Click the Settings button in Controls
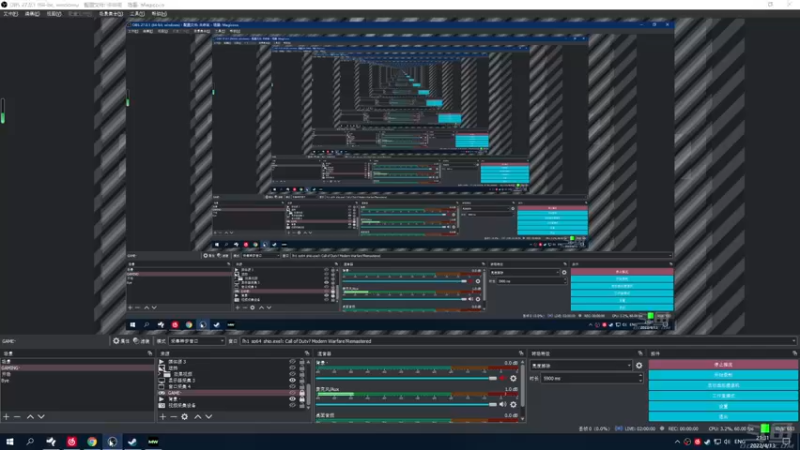Image resolution: width=800 pixels, height=450 pixels. tap(723, 407)
